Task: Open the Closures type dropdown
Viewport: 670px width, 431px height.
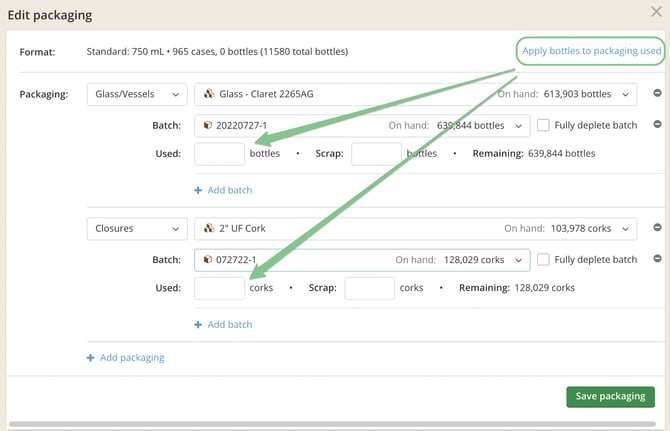Action: (136, 228)
